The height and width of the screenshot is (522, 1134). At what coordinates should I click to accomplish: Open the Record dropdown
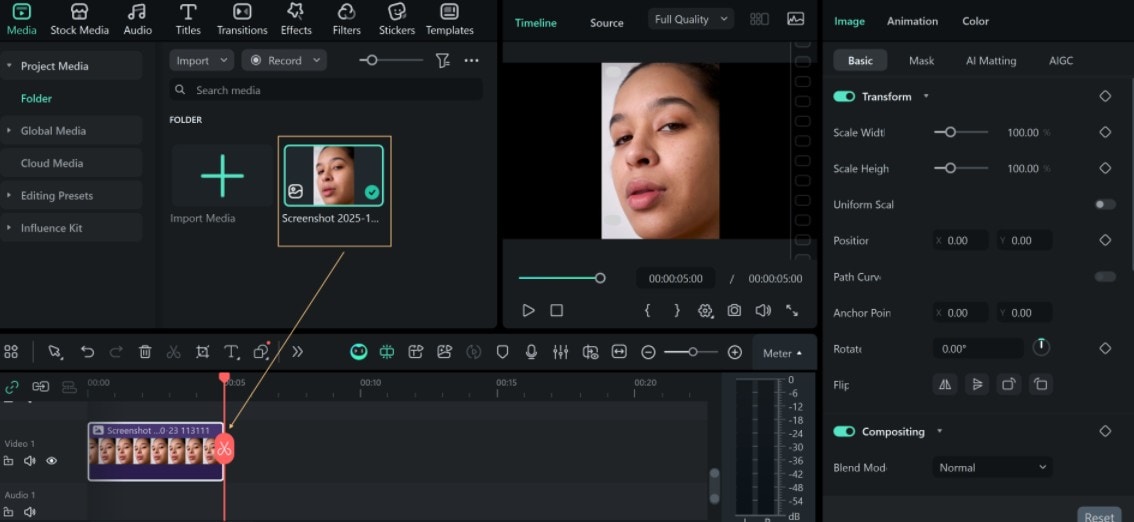(284, 61)
